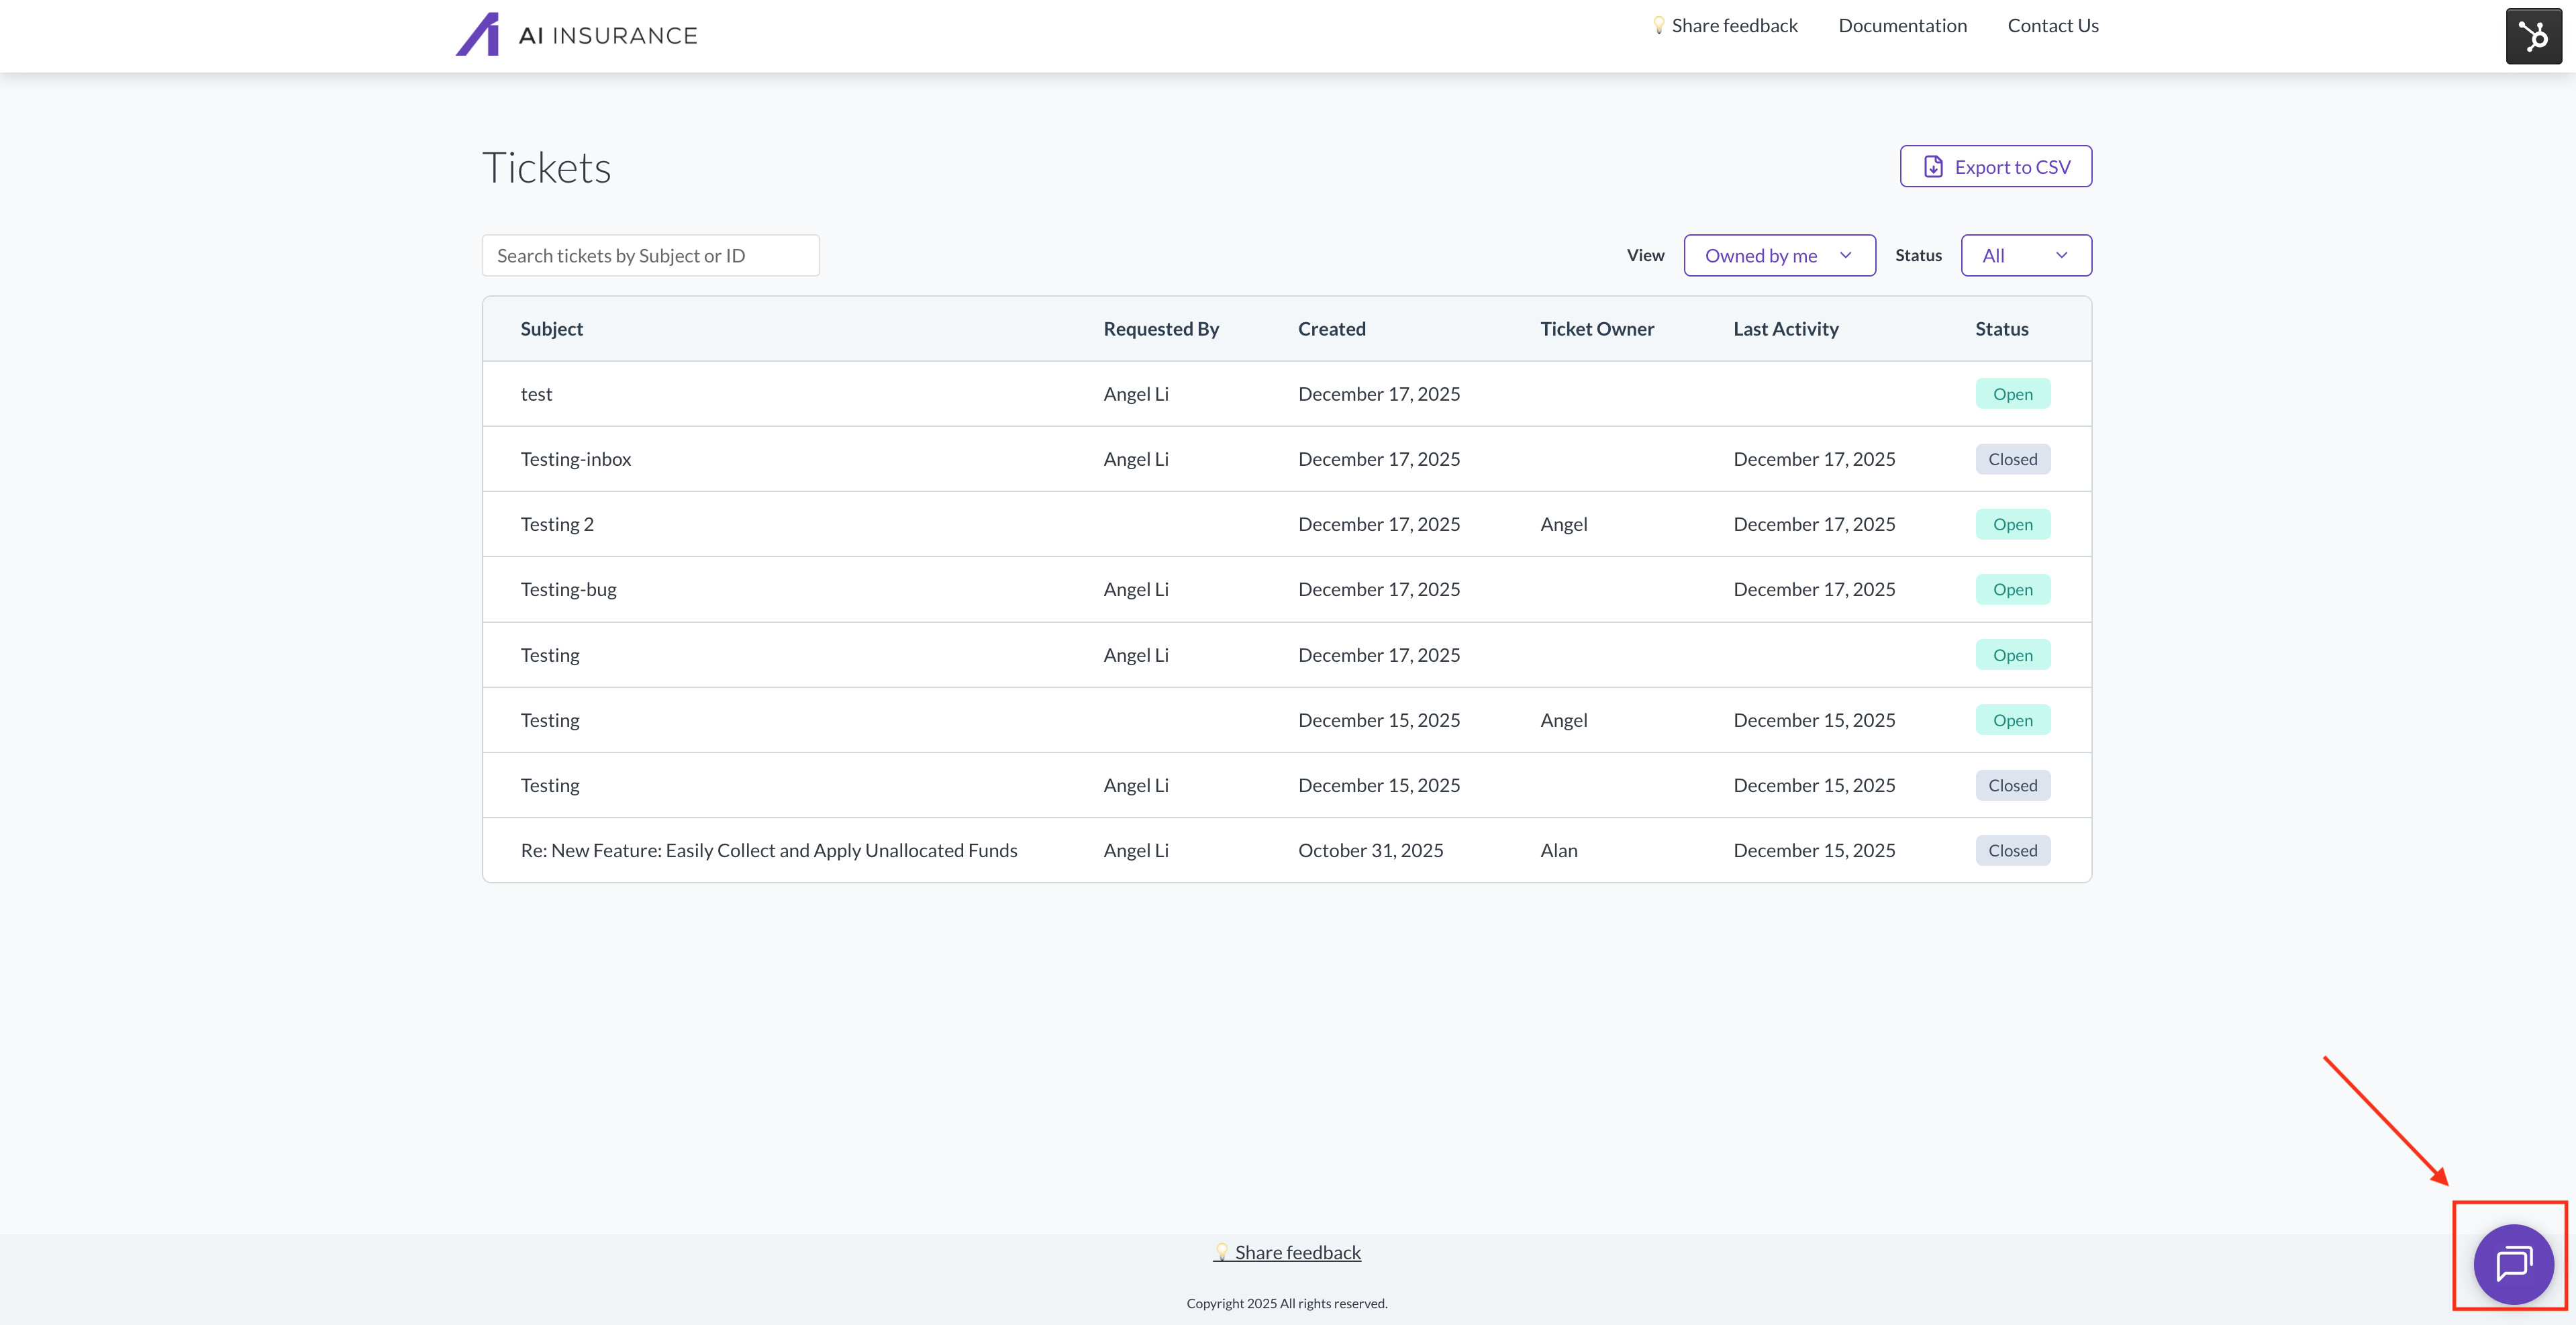Click the chevron in the Status filter
Screen dimensions: 2576x1325
(2061, 256)
